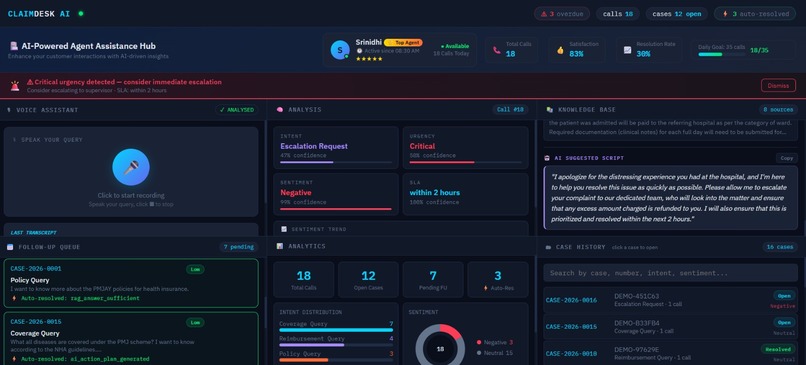Image resolution: width=806 pixels, height=365 pixels.
Task: Click the cases 12 open badge
Action: point(676,14)
